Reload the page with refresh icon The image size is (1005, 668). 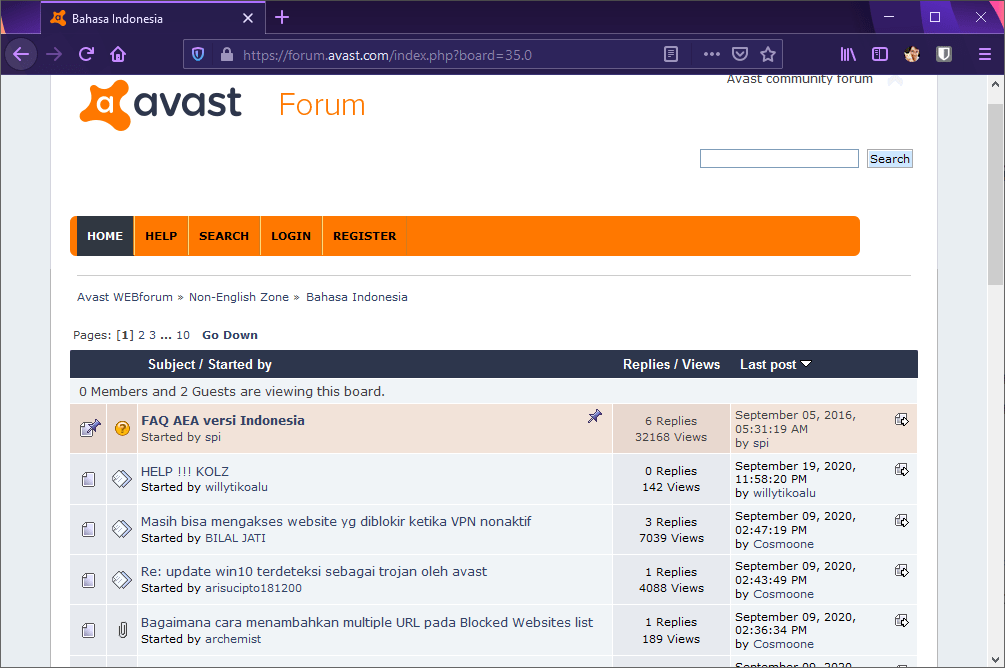tap(86, 54)
